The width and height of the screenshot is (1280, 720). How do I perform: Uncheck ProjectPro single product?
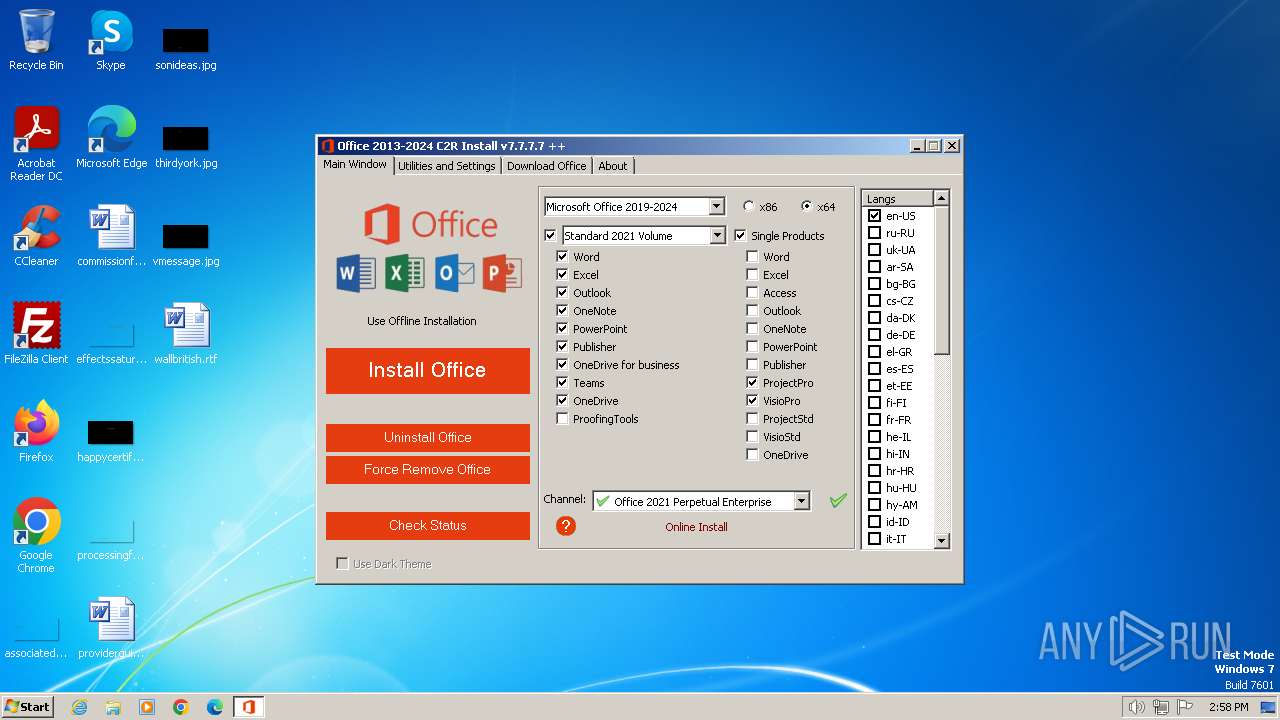coord(752,382)
